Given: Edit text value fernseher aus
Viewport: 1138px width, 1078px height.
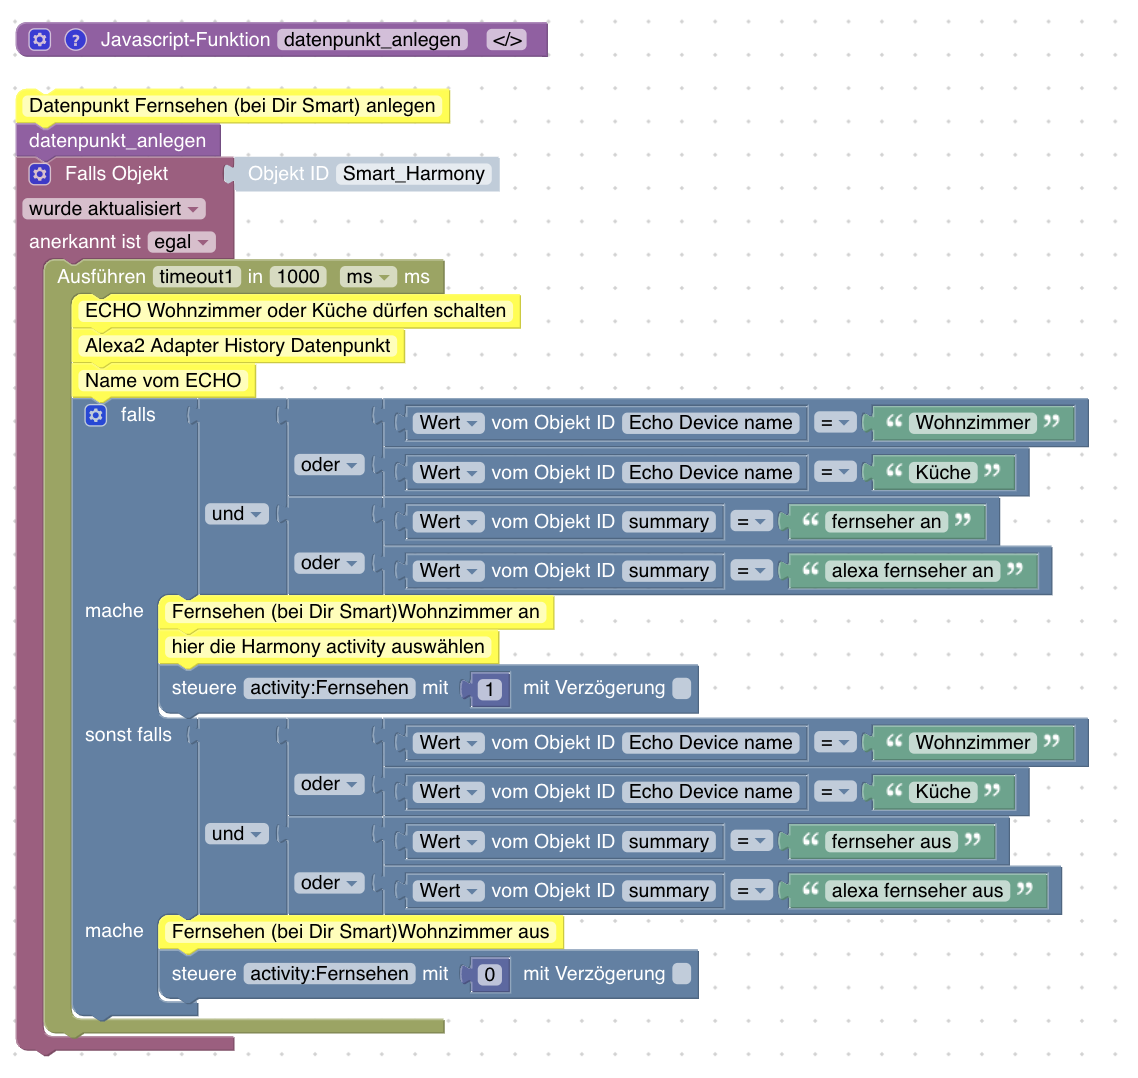Looking at the screenshot, I should [x=891, y=841].
